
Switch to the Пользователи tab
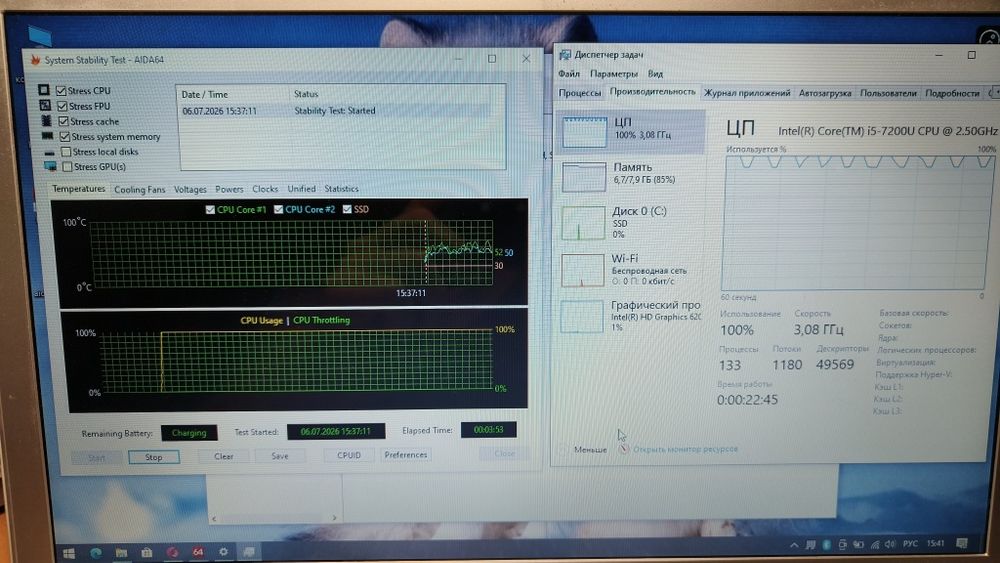tap(888, 93)
